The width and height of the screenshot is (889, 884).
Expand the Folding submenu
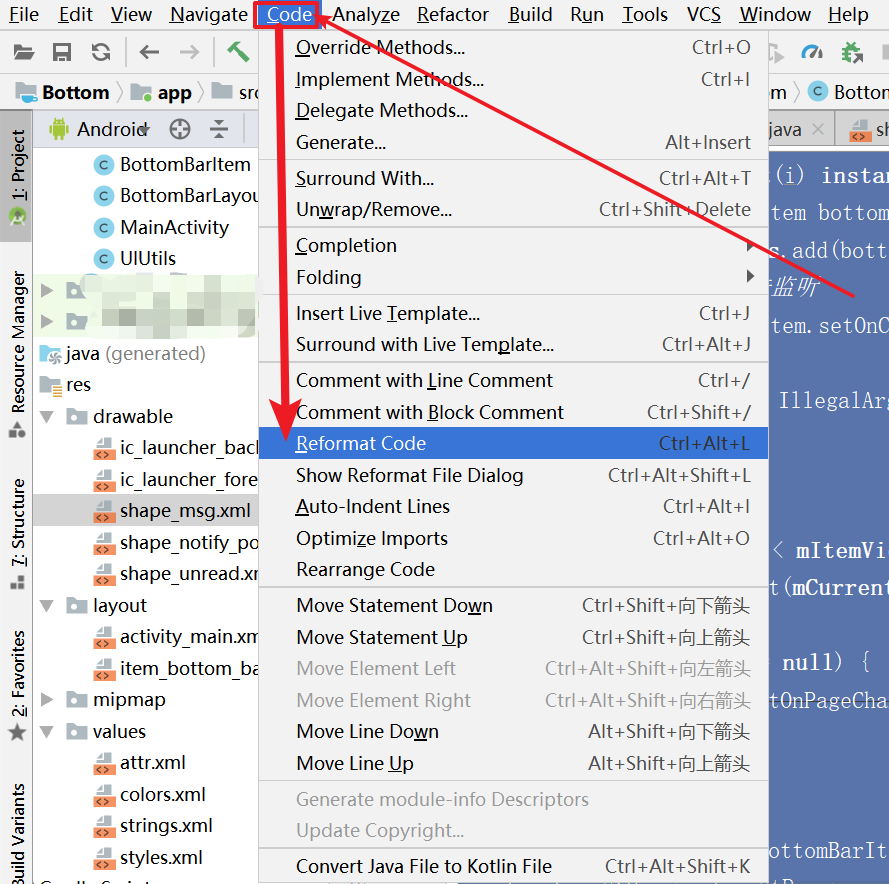[x=514, y=277]
